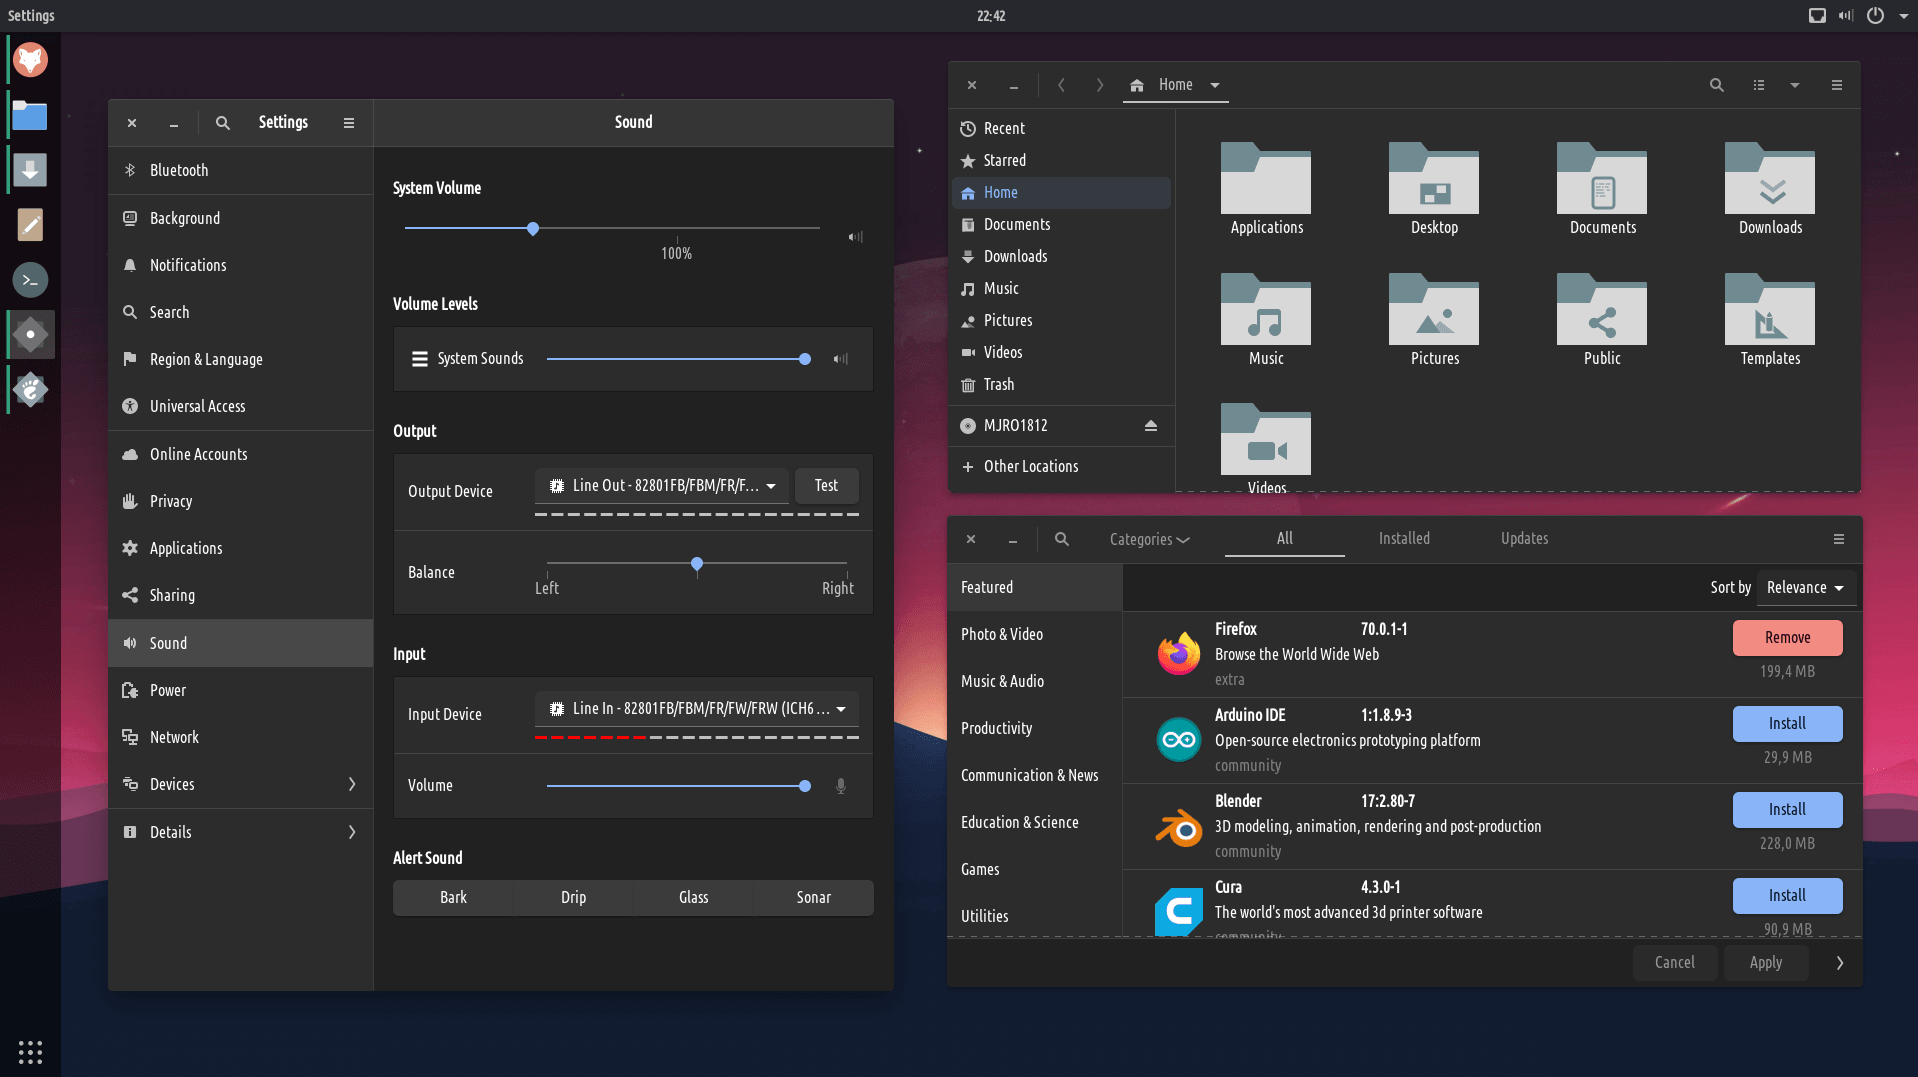1918x1077 pixels.
Task: Open the Privacy settings panel
Action: coord(171,502)
